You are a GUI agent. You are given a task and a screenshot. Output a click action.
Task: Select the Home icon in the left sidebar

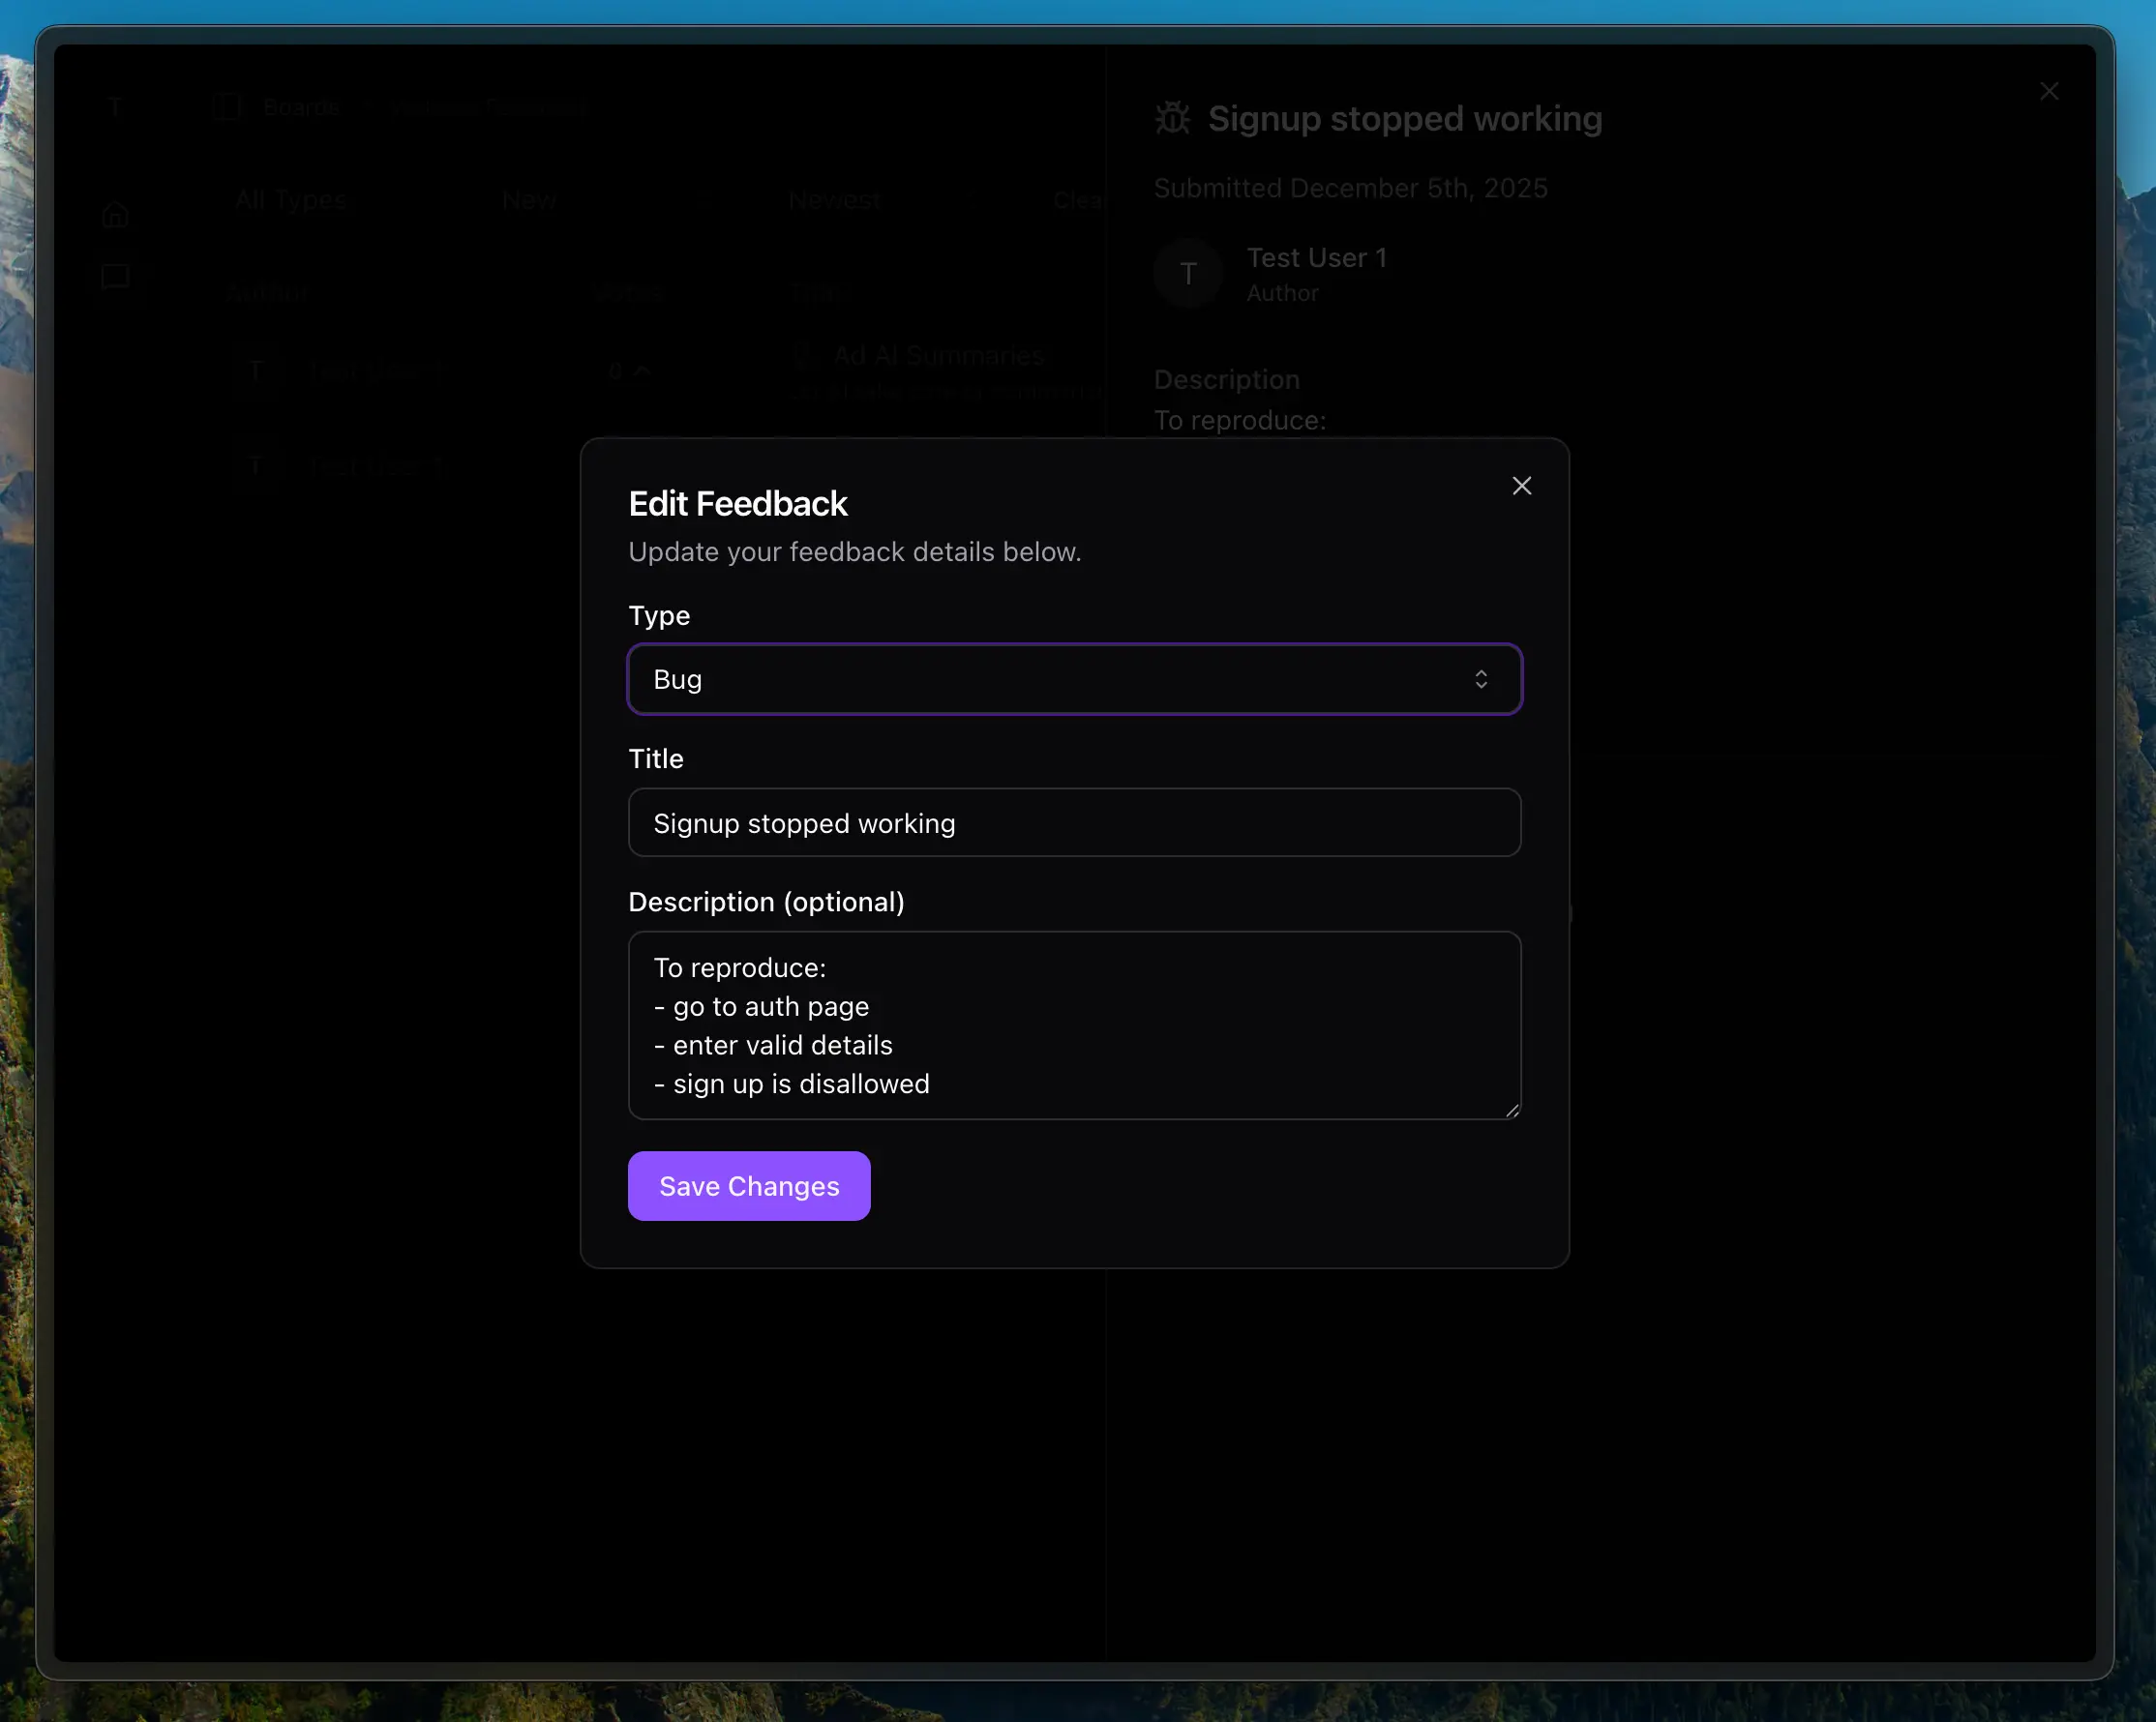[x=116, y=212]
